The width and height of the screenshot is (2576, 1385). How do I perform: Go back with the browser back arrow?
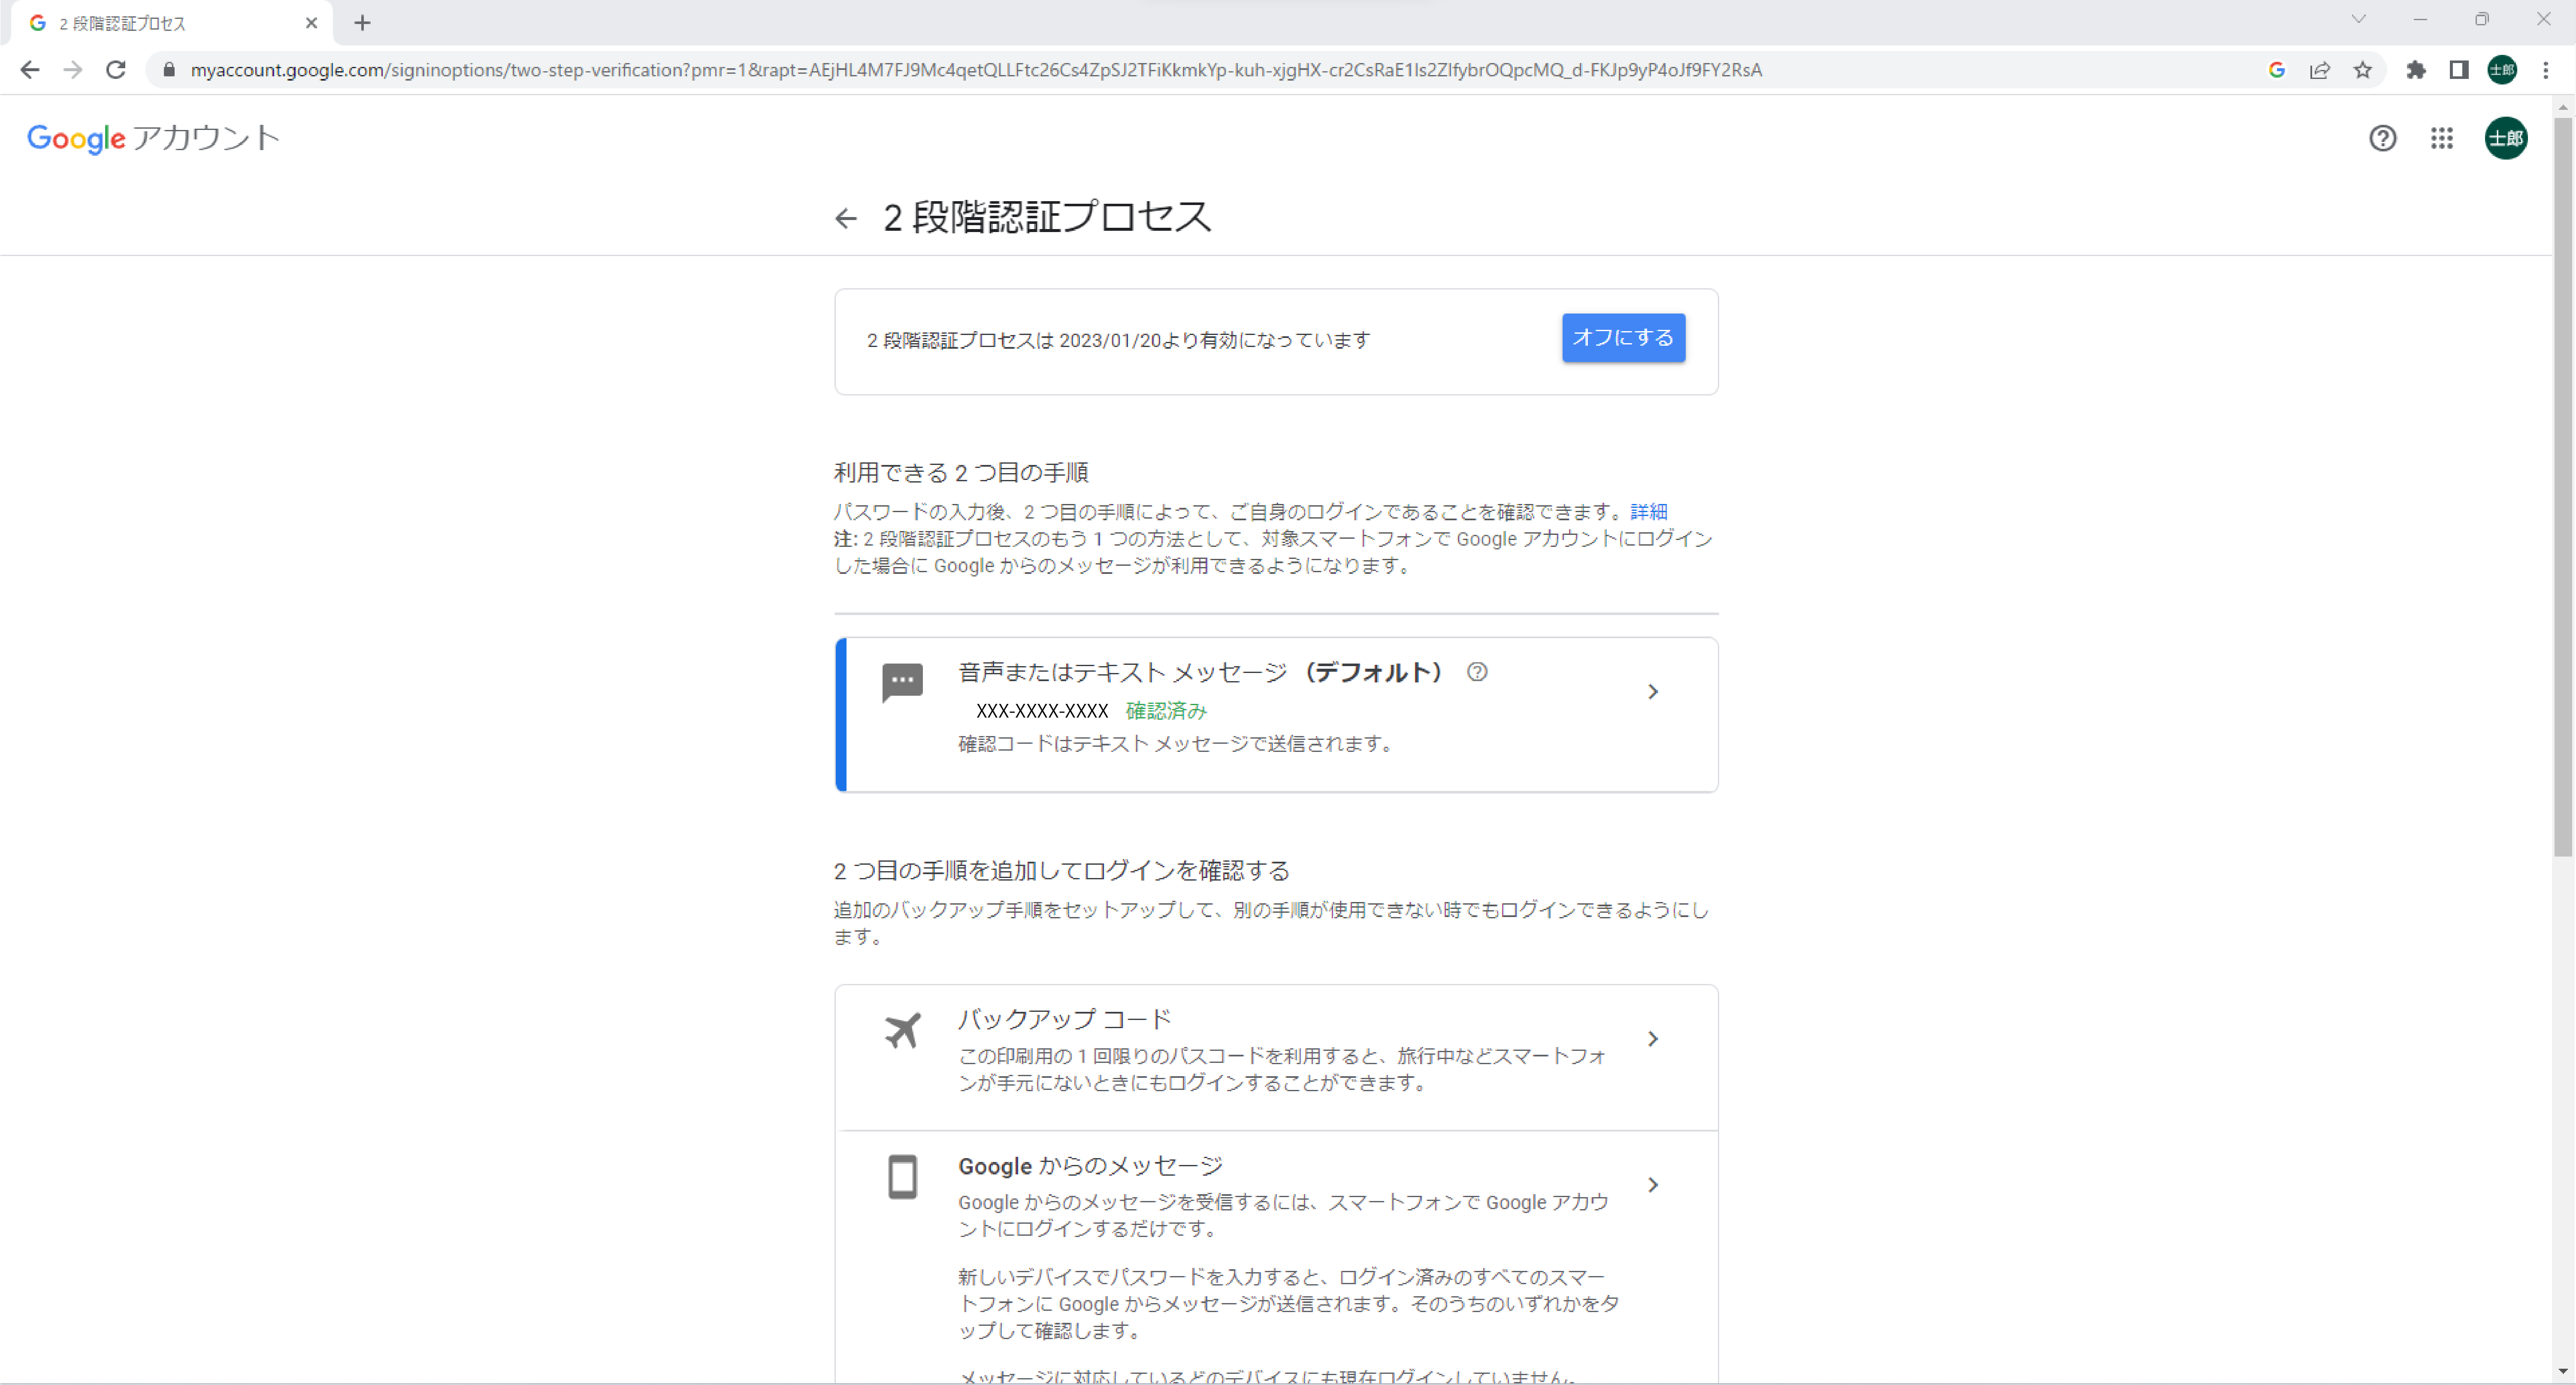[30, 70]
